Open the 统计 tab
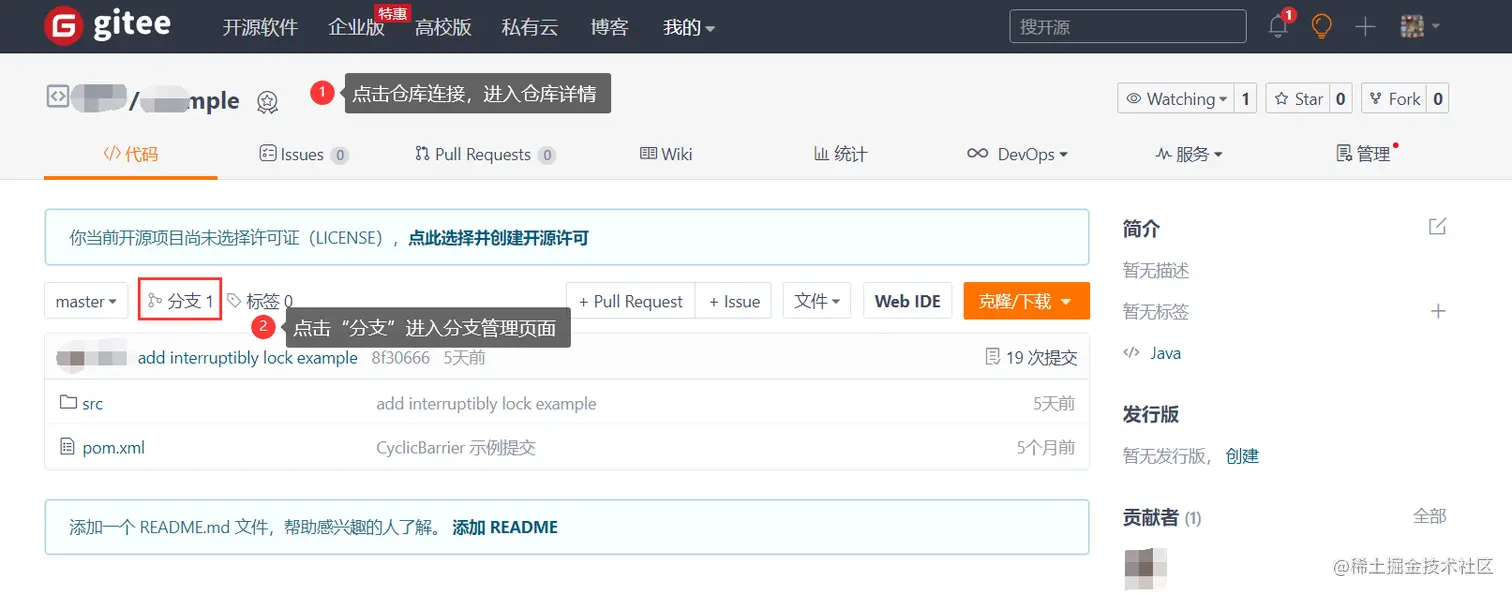The image size is (1512, 595). point(840,154)
